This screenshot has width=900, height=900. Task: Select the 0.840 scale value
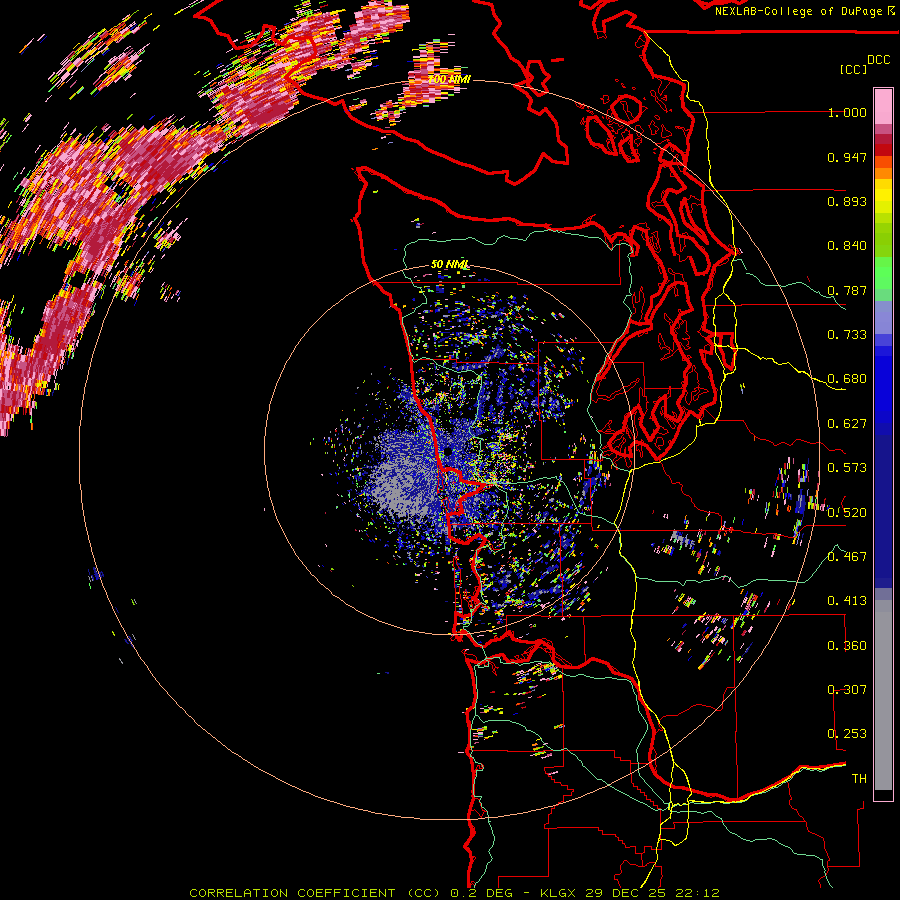pos(847,246)
